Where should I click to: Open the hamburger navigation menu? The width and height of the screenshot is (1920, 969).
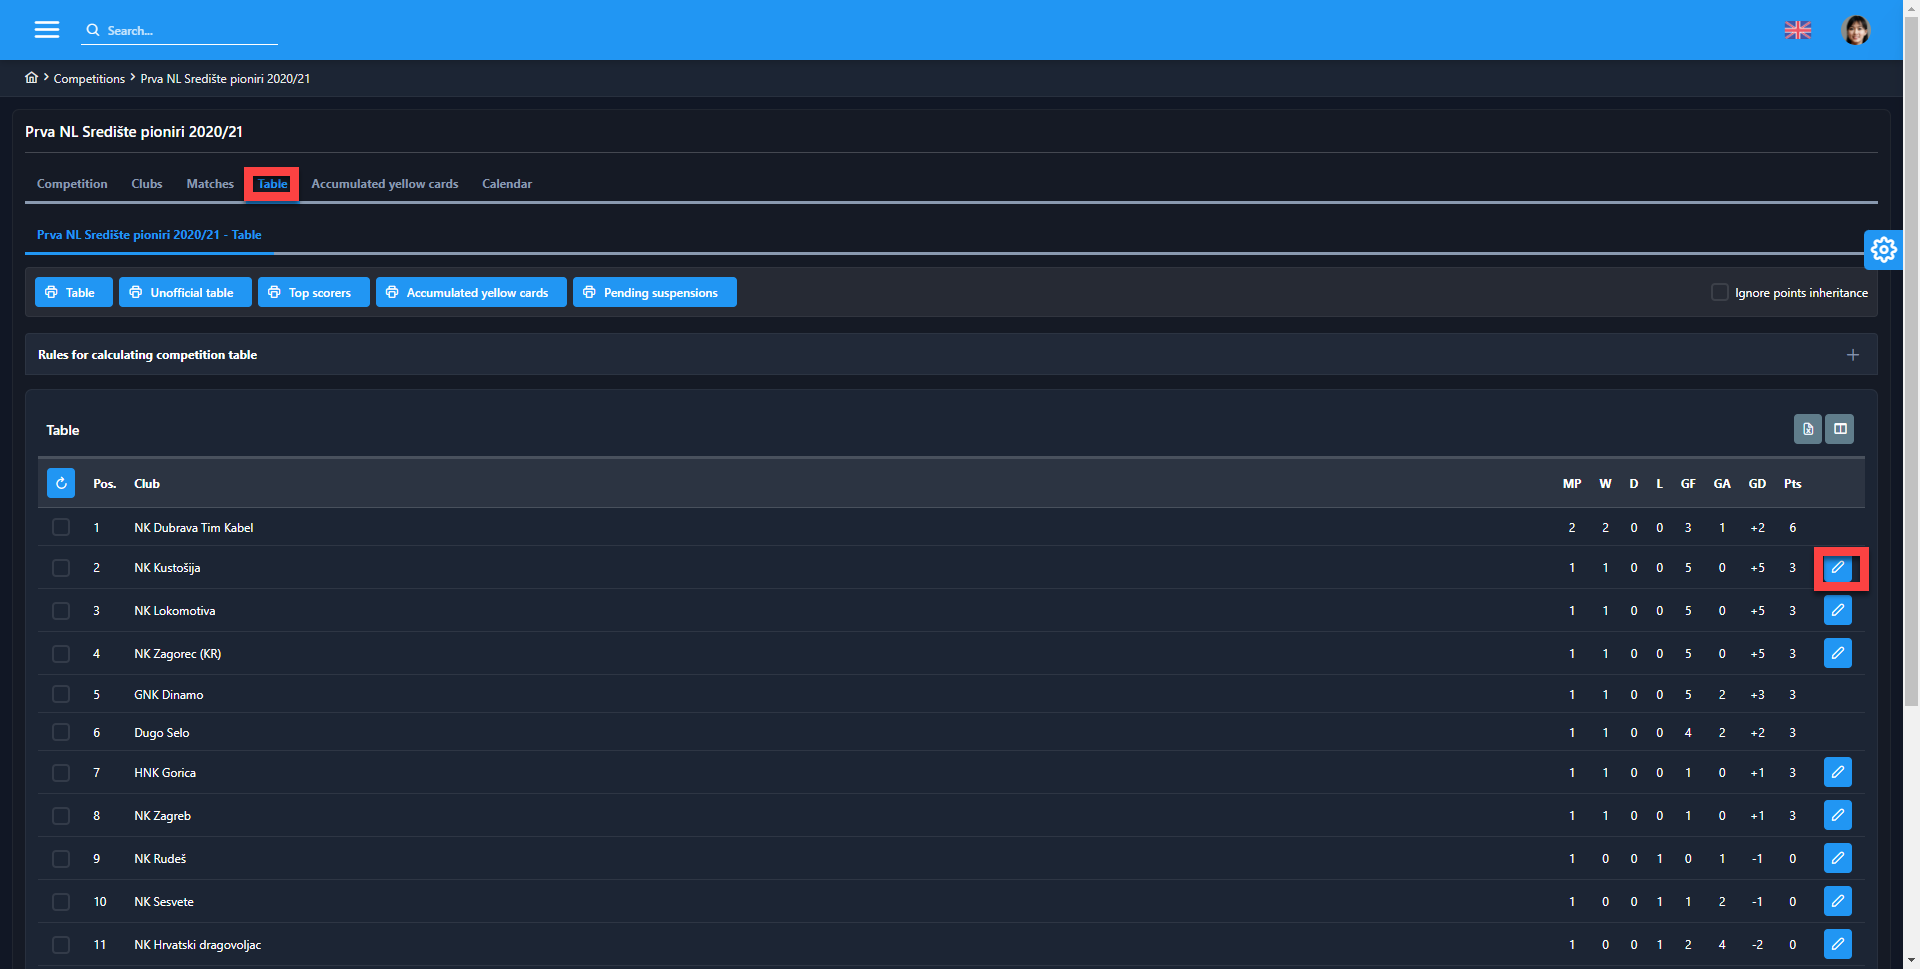[46, 30]
